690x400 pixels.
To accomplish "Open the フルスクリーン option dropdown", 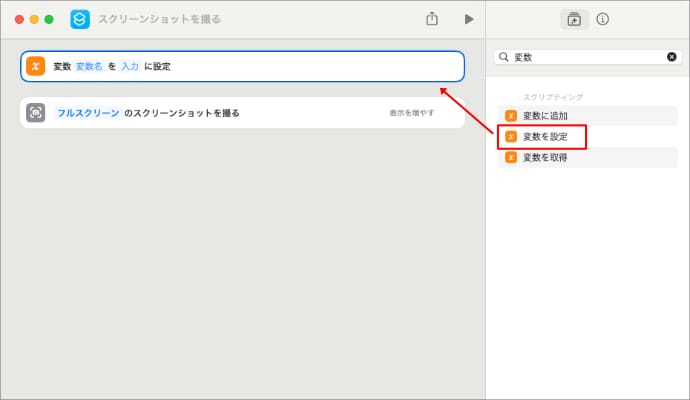I will 88,113.
